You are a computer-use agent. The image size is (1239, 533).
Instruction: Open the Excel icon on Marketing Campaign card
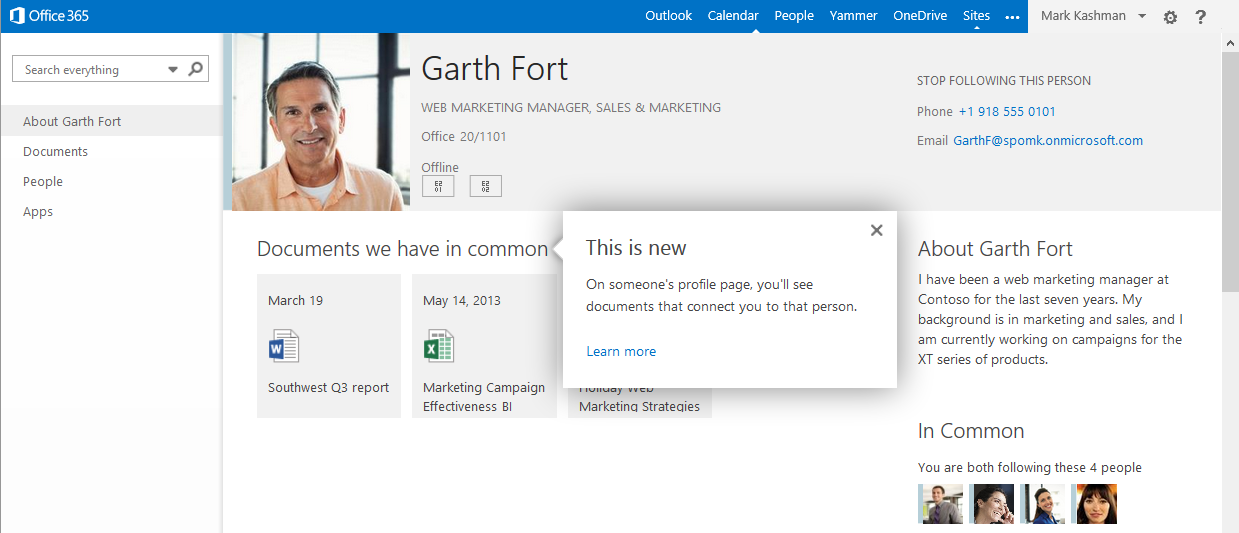(x=439, y=346)
